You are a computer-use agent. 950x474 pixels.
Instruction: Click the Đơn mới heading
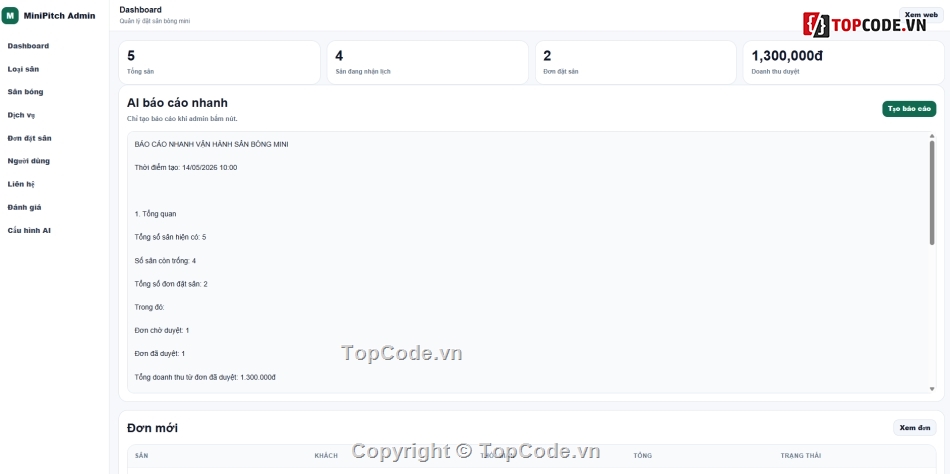pyautogui.click(x=153, y=429)
